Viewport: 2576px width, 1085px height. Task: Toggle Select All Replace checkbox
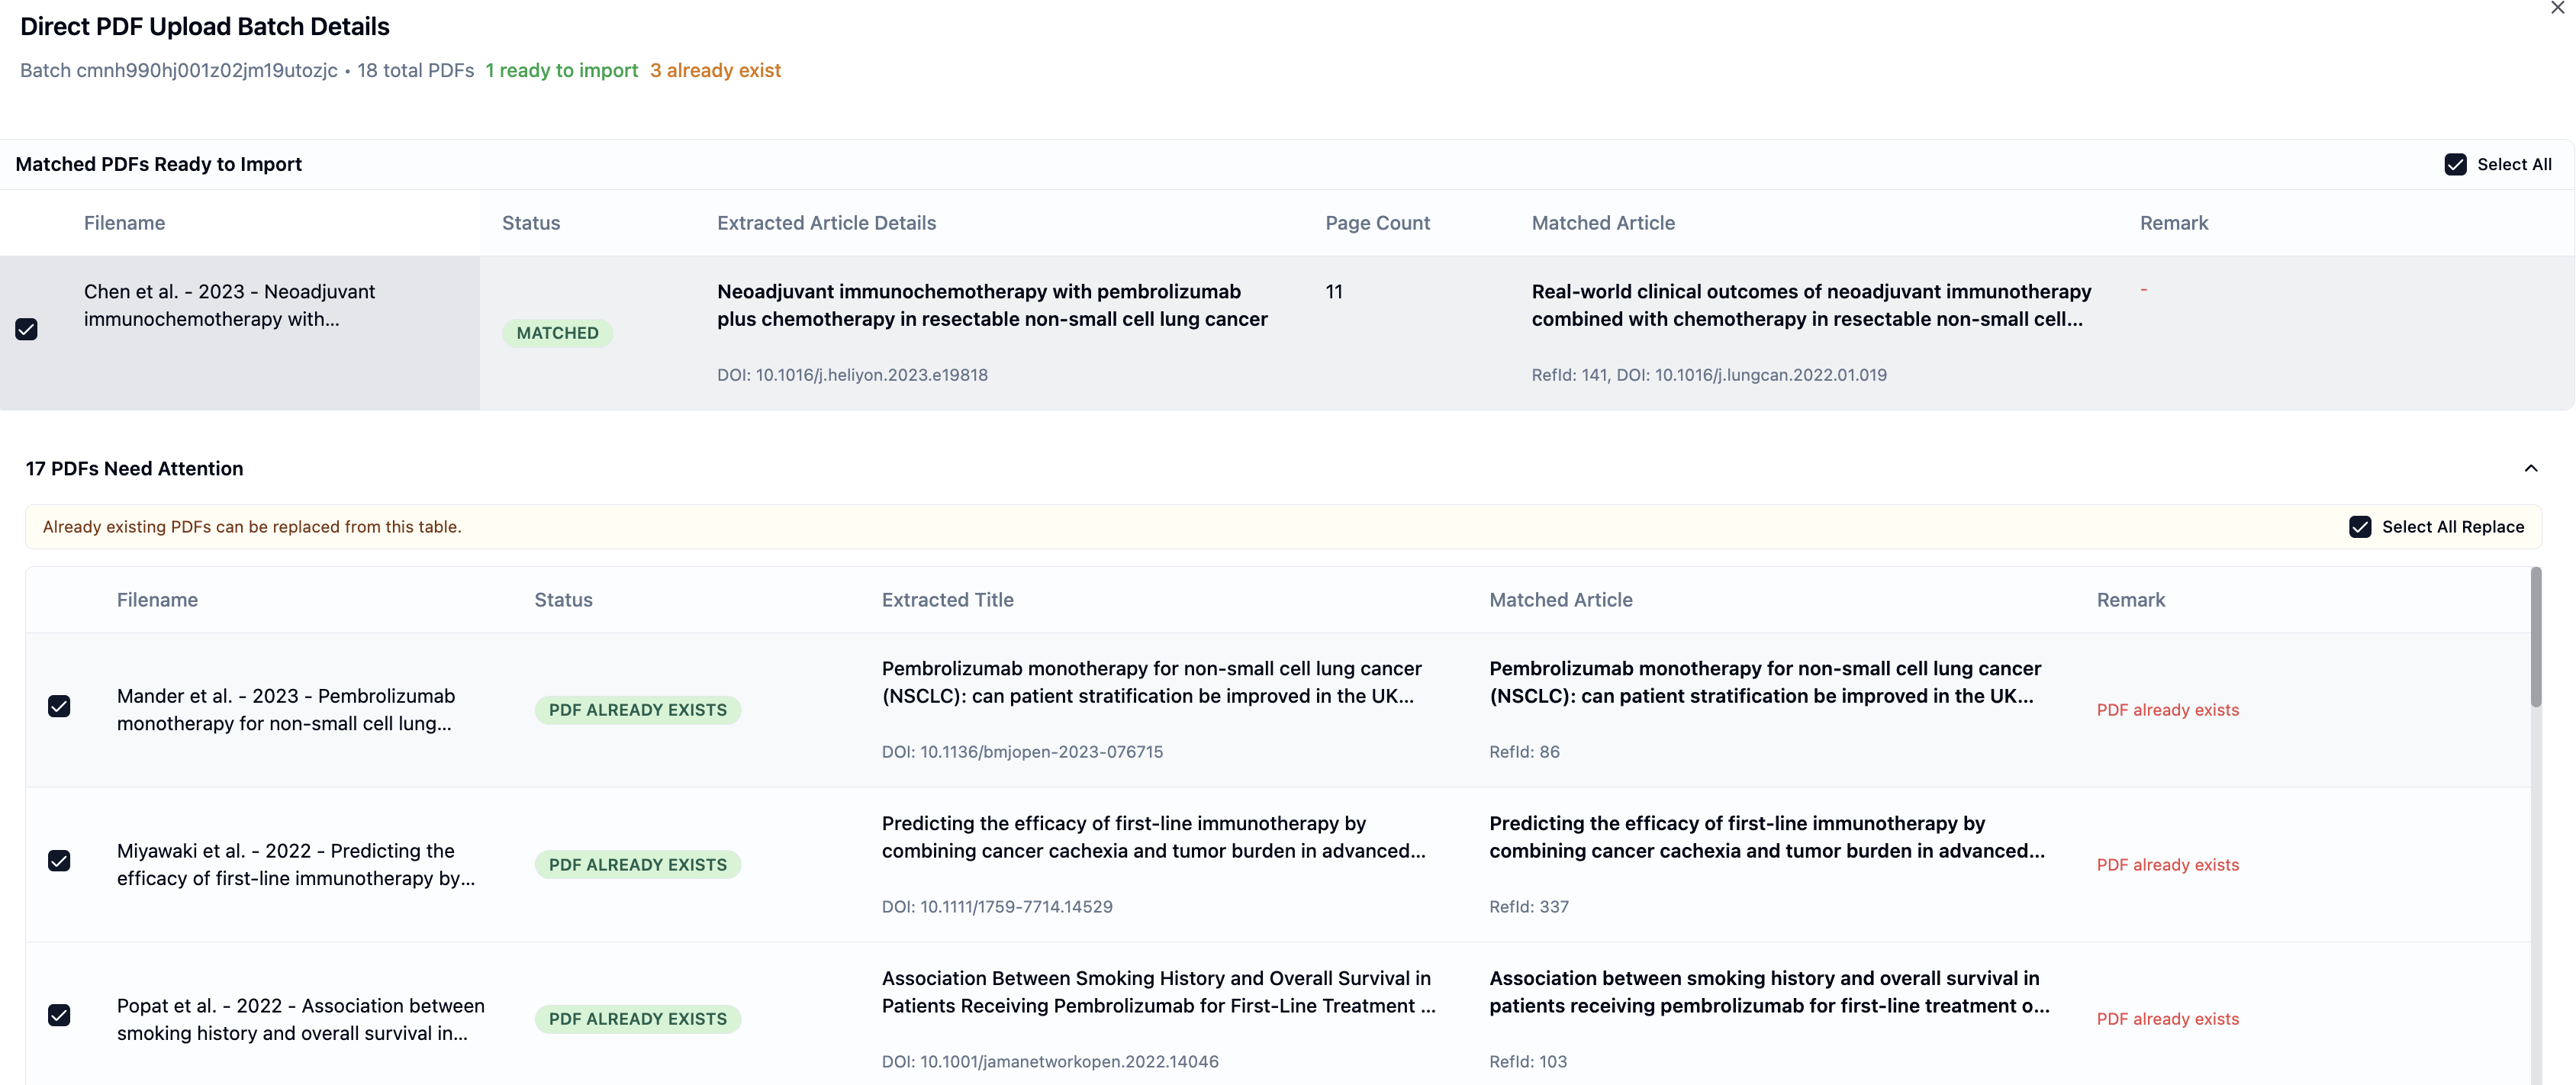coord(2359,527)
